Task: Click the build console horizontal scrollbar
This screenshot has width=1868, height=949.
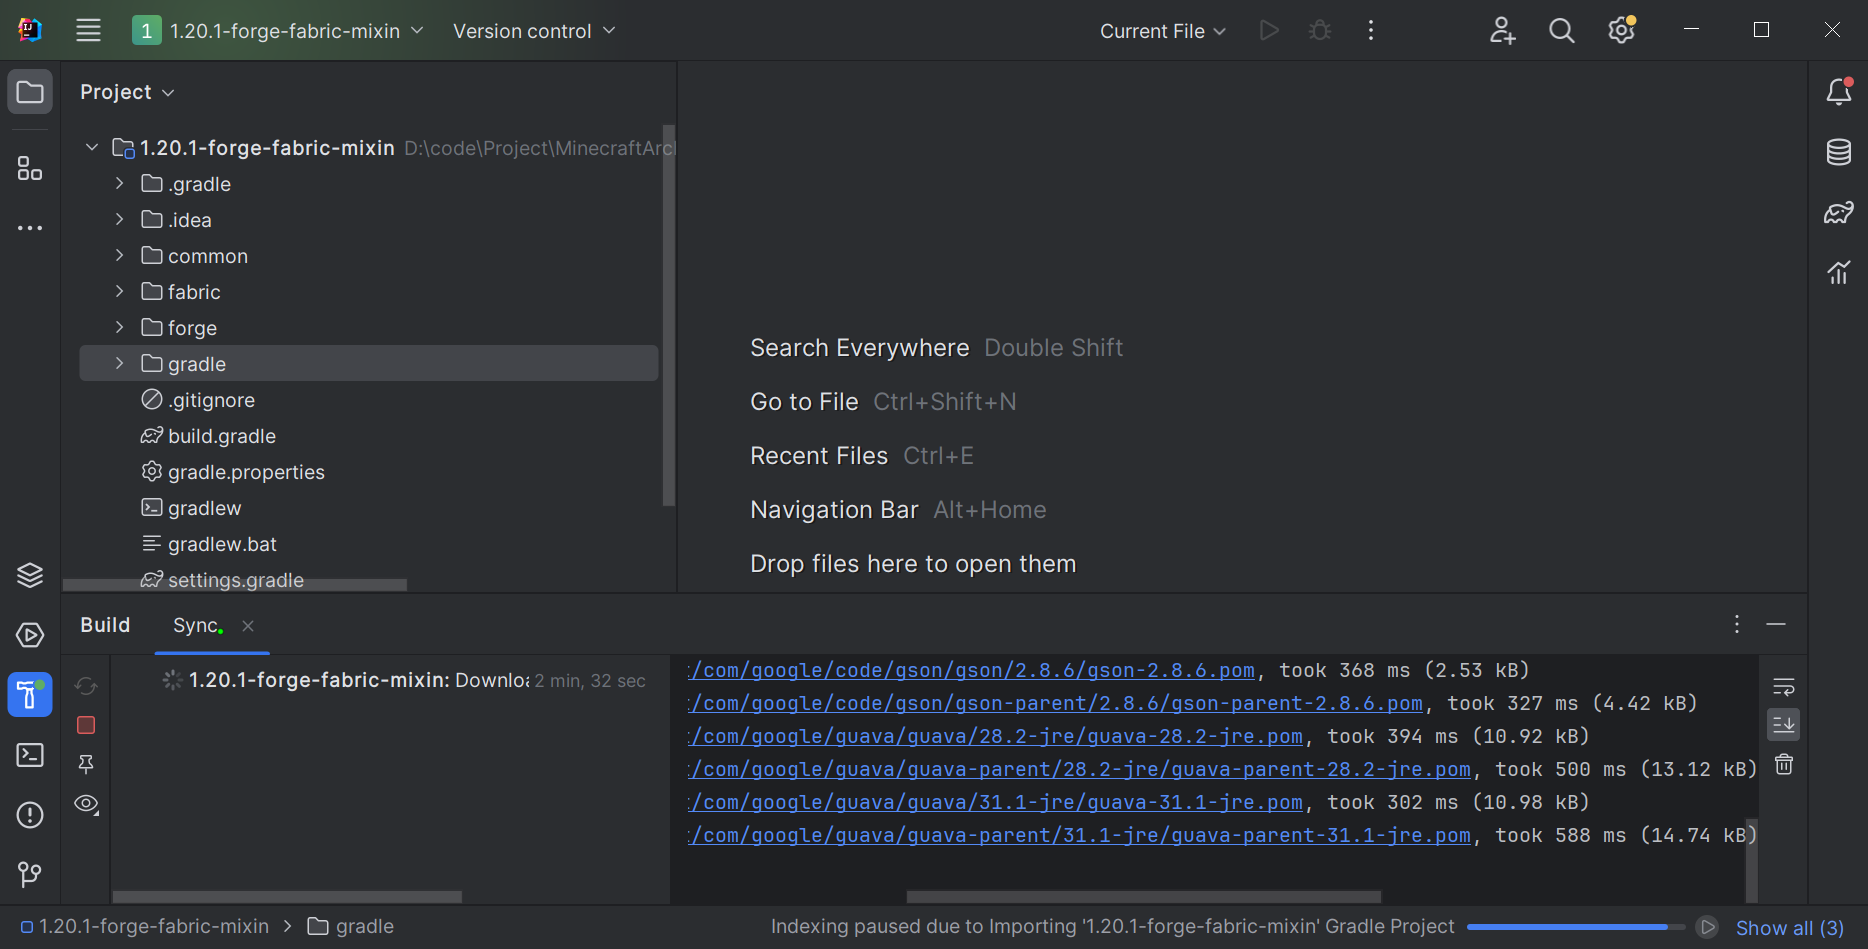Action: coord(1143,897)
